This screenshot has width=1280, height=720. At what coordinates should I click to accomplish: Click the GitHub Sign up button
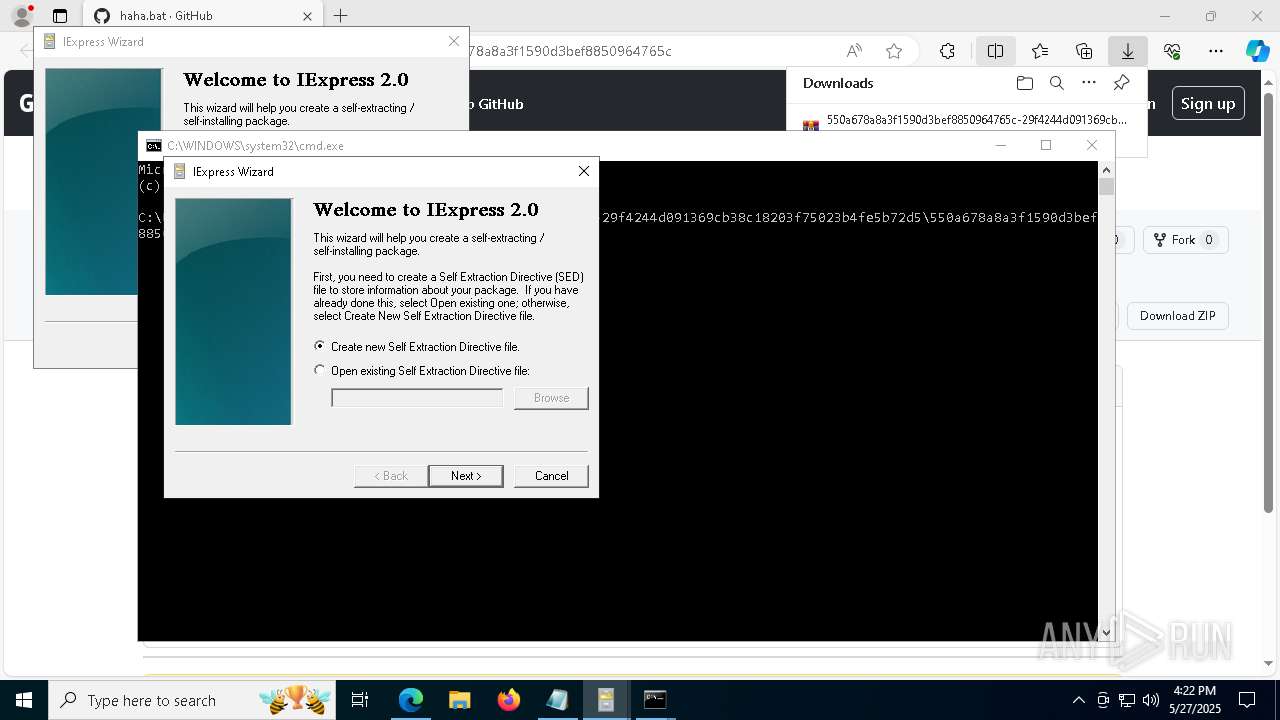coord(1208,103)
